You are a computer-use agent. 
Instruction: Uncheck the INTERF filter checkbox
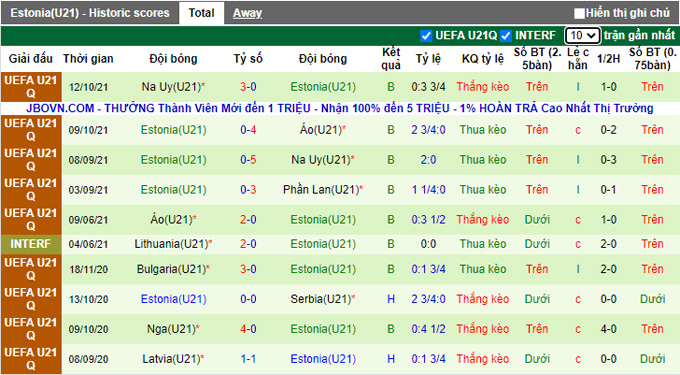coord(506,36)
